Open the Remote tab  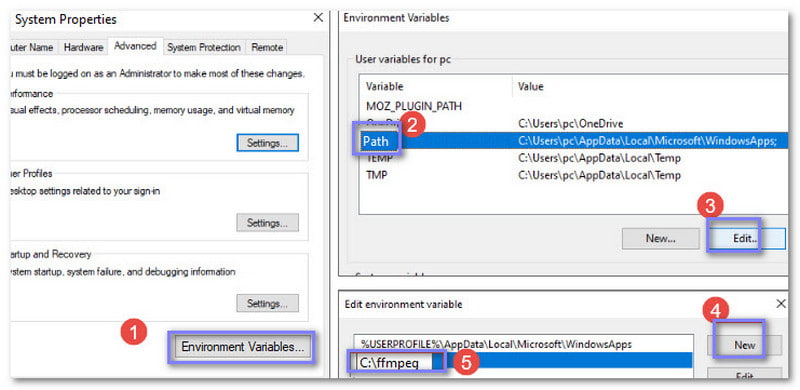(267, 47)
